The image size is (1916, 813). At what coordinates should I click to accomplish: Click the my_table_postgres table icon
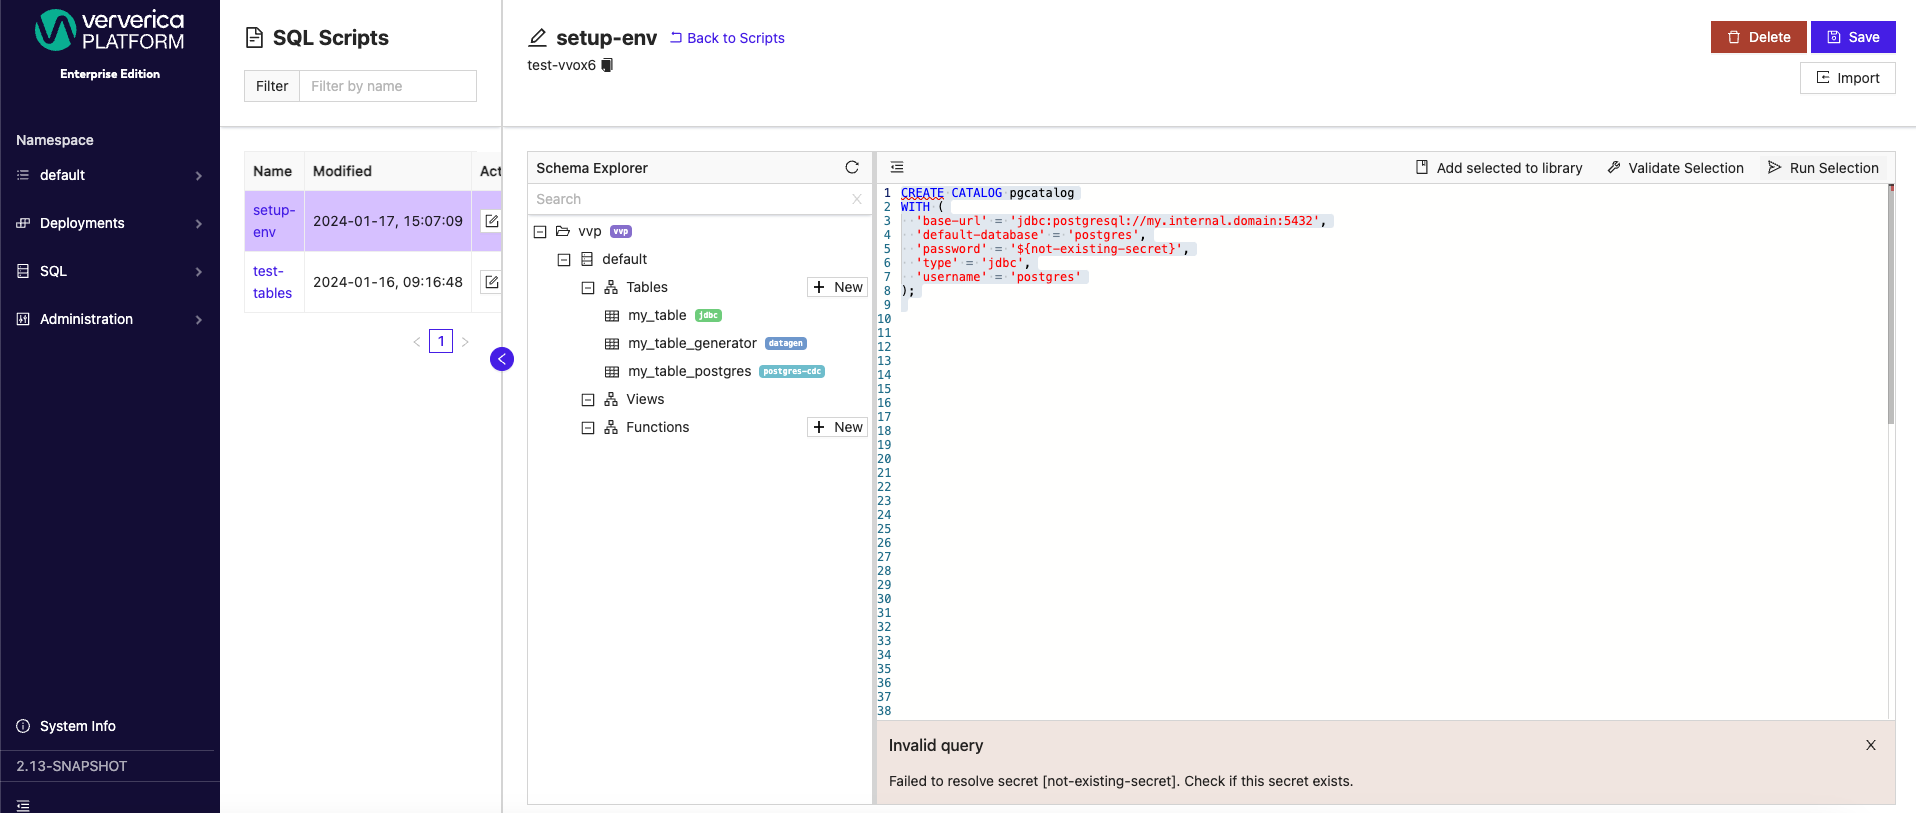pyautogui.click(x=612, y=372)
